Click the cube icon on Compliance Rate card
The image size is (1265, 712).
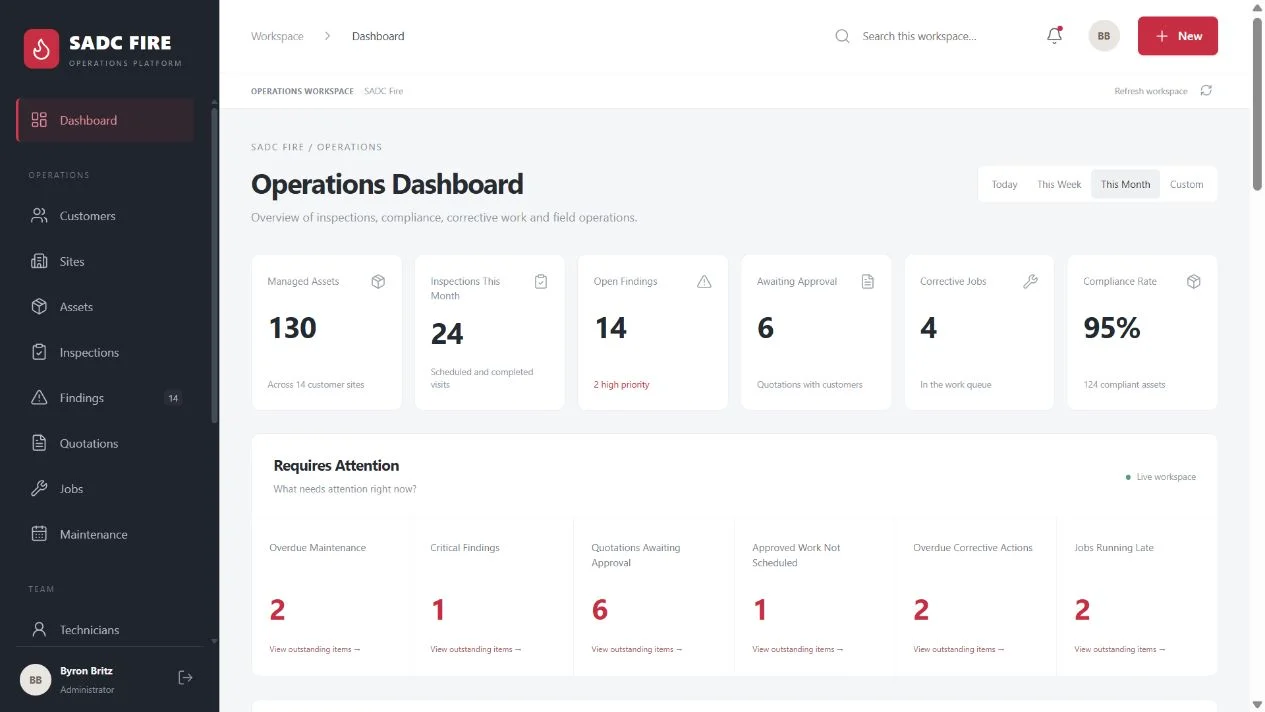(1193, 282)
